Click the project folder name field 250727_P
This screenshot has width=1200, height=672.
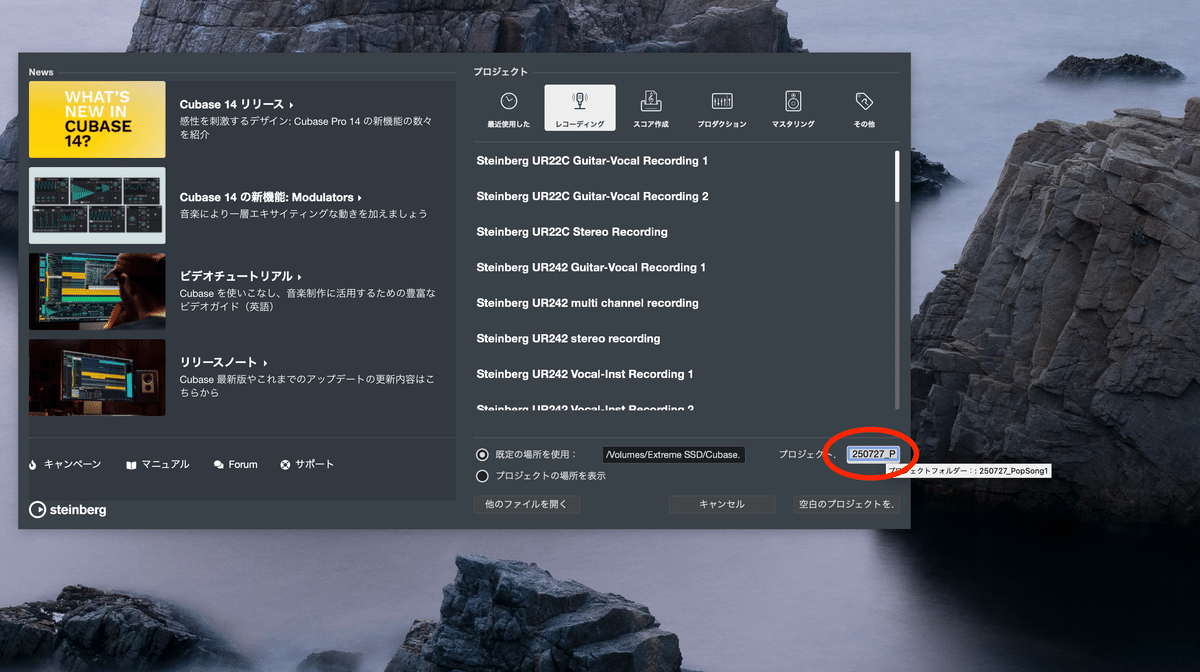[874, 454]
